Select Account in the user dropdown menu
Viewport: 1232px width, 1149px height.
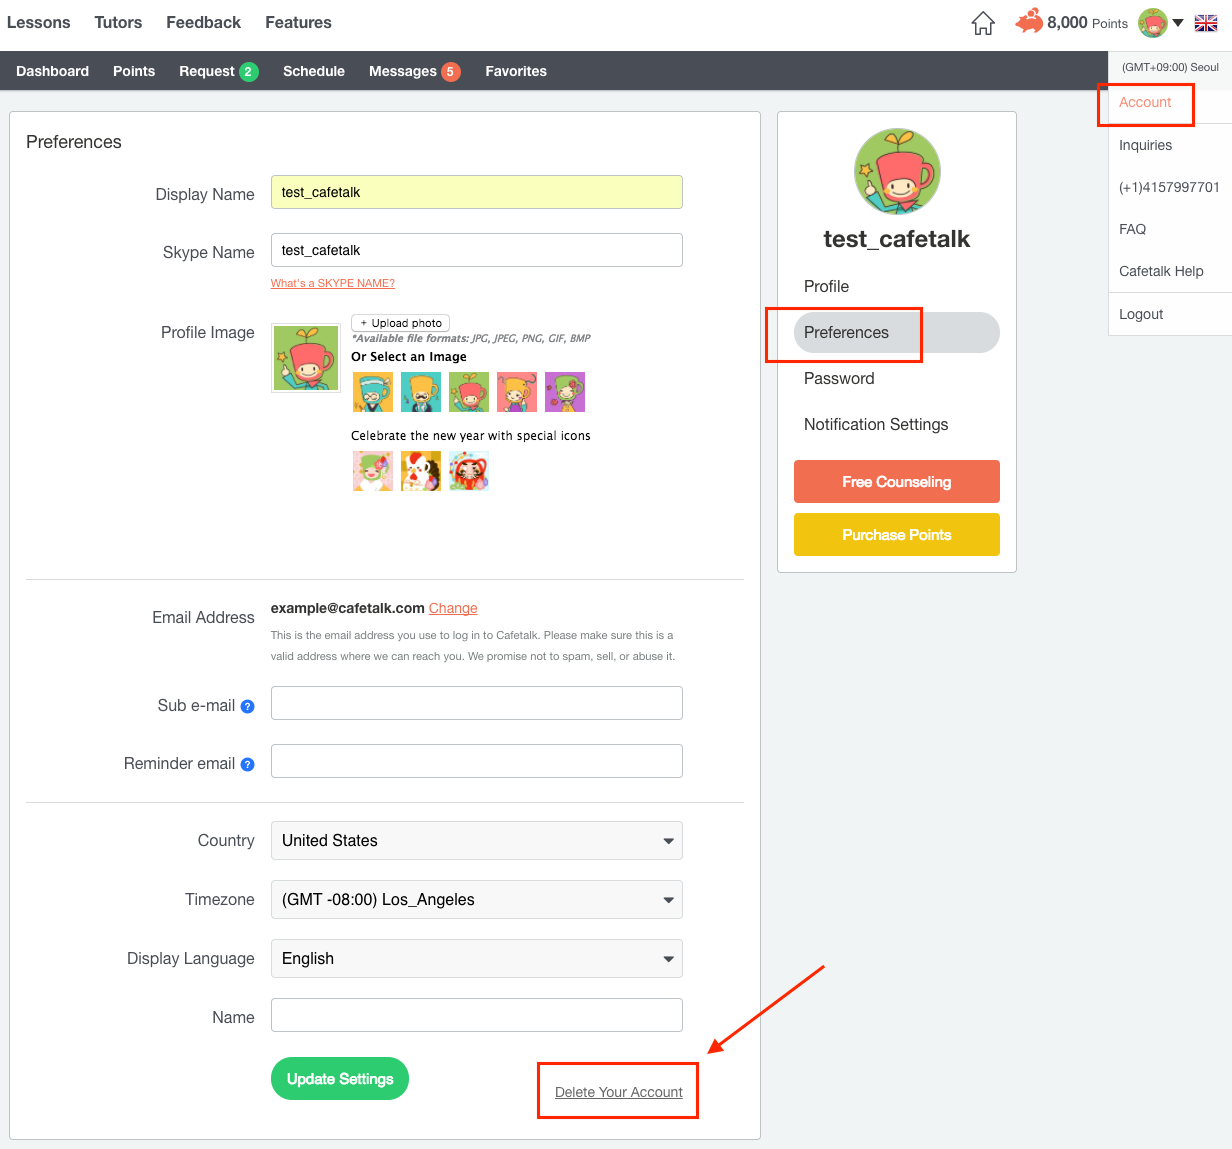pos(1145,102)
